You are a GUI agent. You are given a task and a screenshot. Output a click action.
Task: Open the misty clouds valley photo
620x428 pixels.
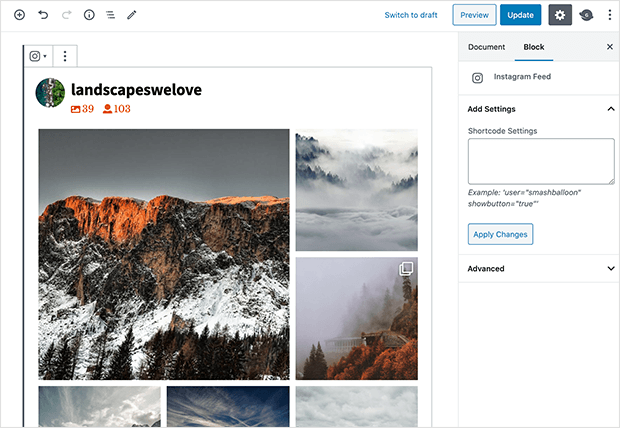[x=357, y=190]
